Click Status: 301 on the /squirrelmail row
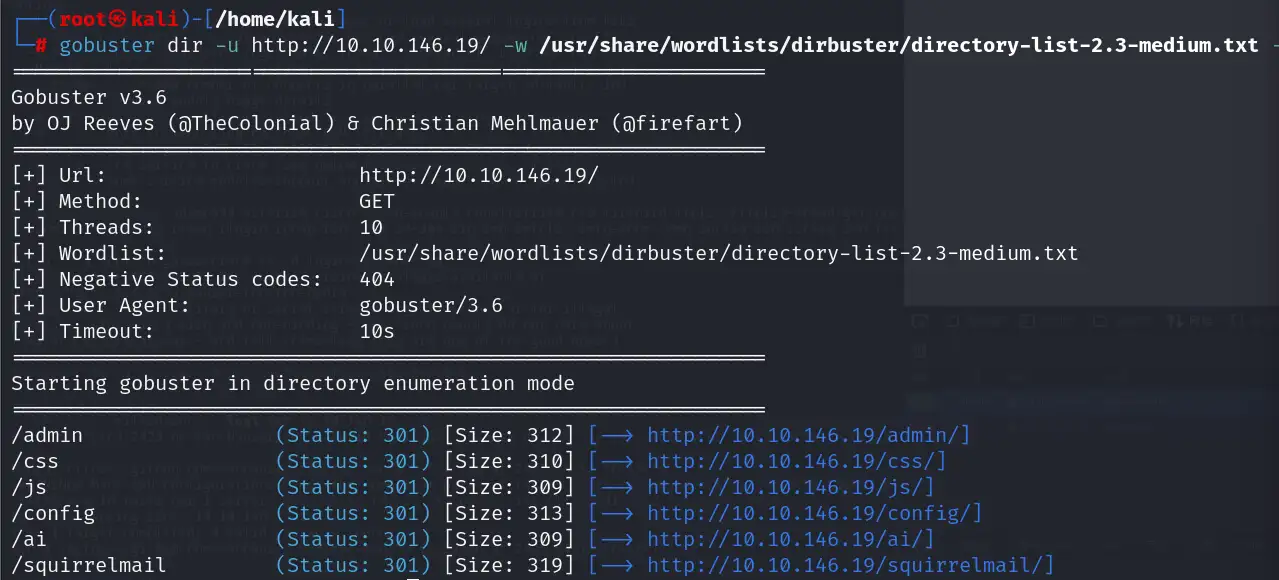Image resolution: width=1279 pixels, height=580 pixels. click(x=353, y=565)
